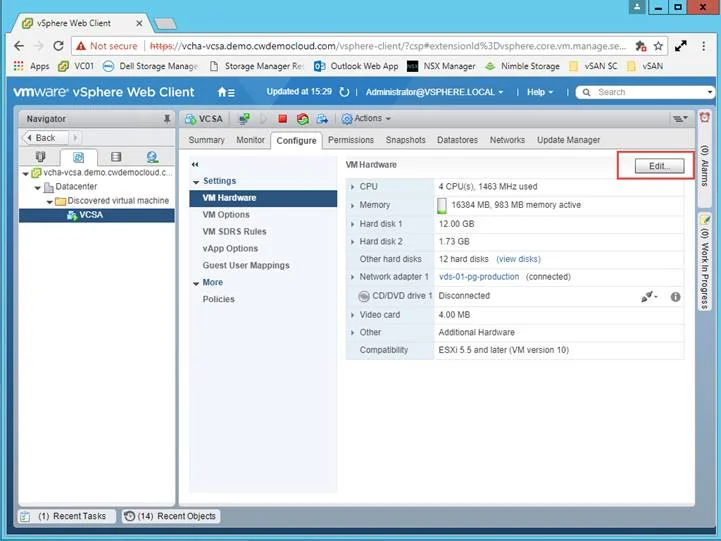This screenshot has height=541, width=721.
Task: Select VM SDRS Rules
Action: [234, 232]
